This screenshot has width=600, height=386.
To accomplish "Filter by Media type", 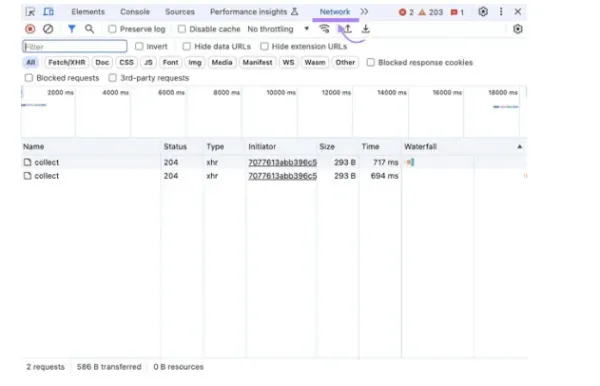I will [x=222, y=62].
